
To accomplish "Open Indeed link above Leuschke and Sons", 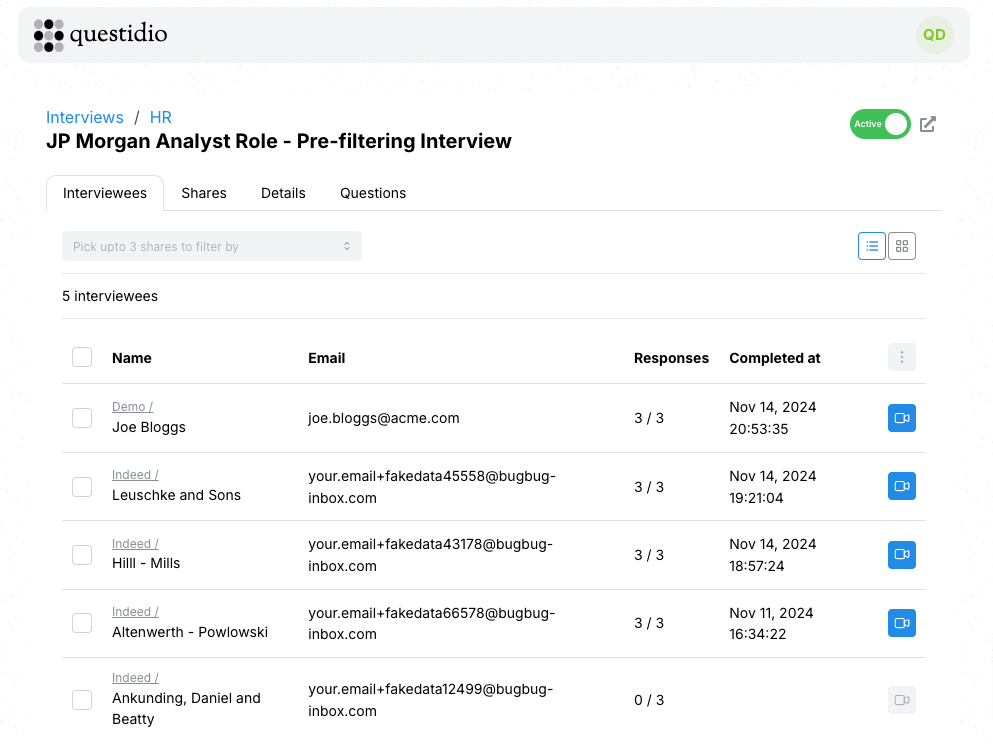I will tap(135, 475).
